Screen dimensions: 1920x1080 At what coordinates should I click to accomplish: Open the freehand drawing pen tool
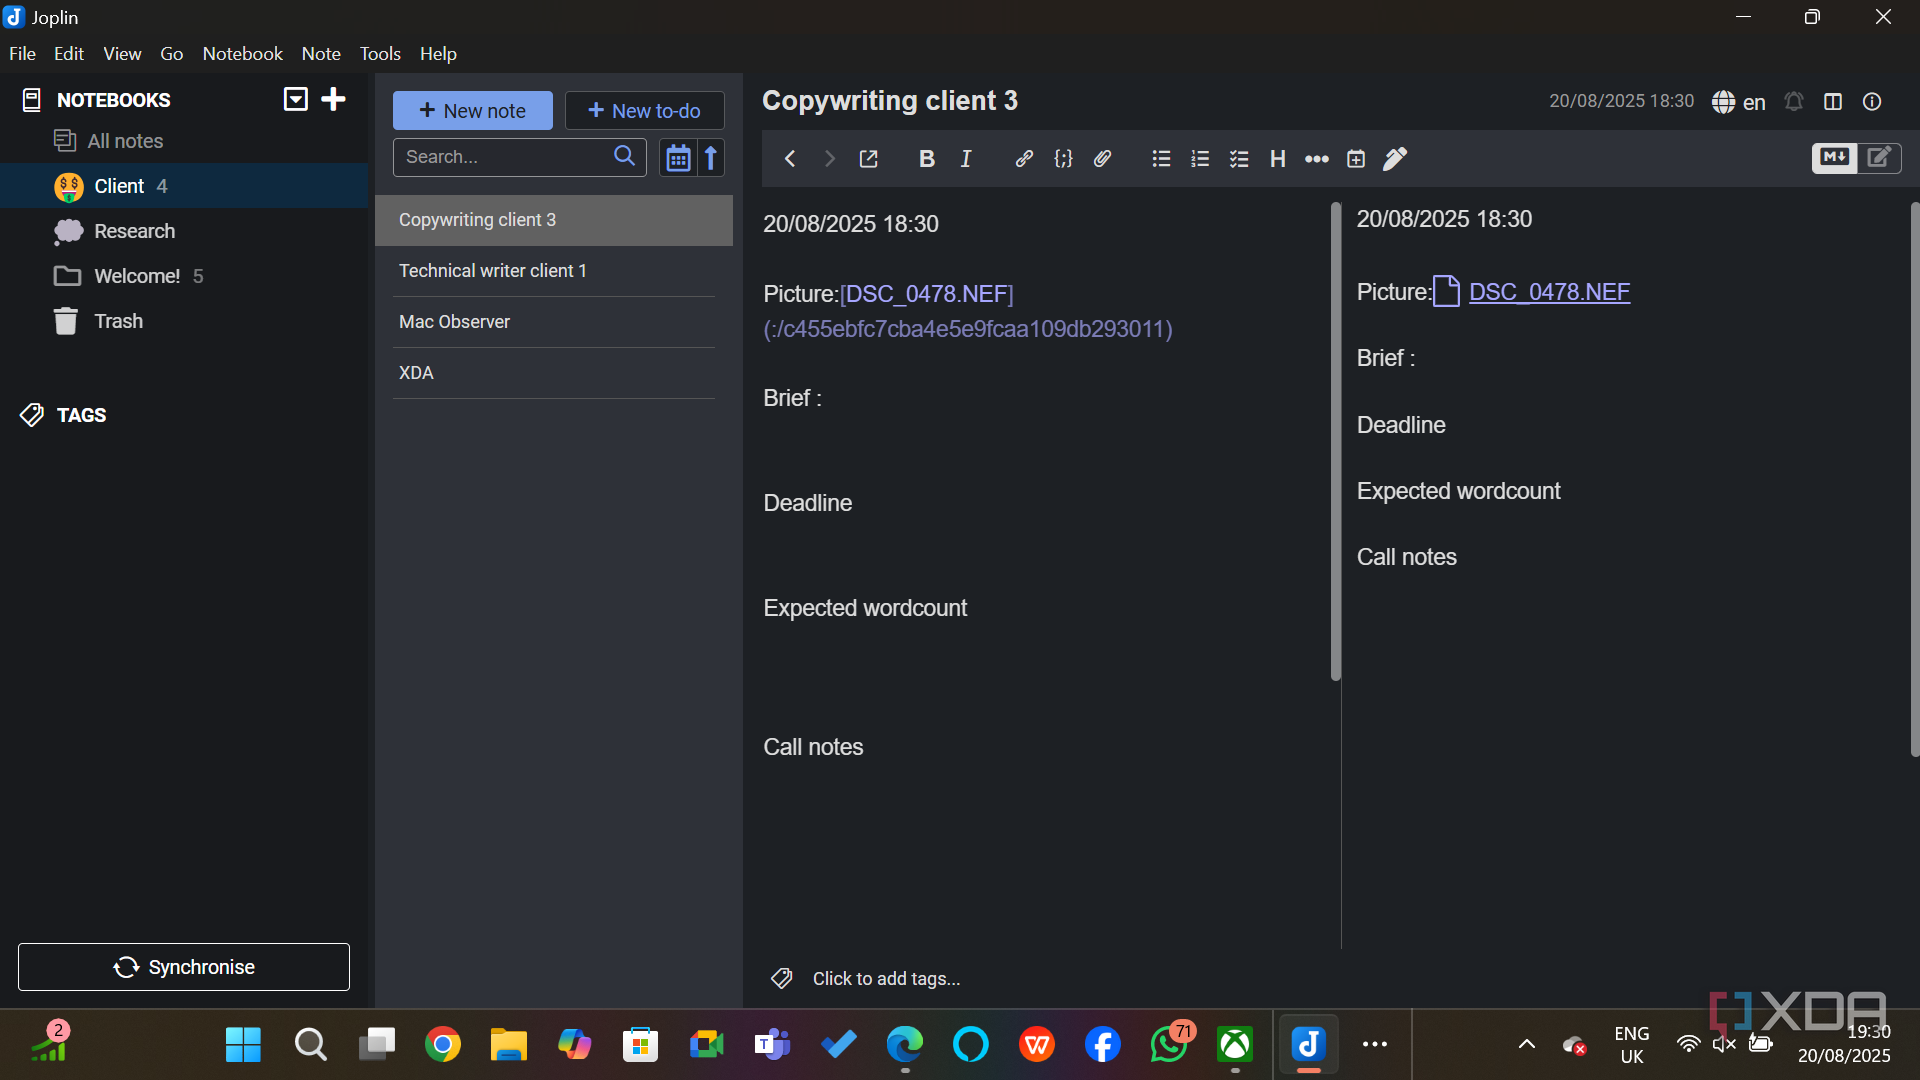[1395, 159]
